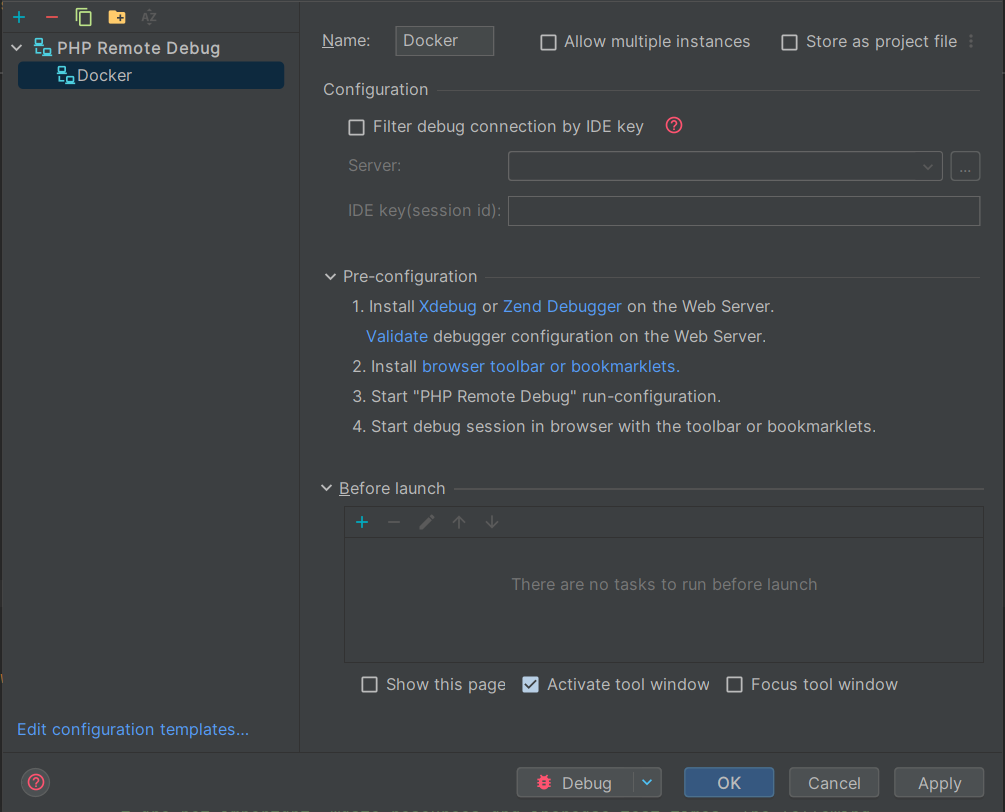Open IDE key filter help icon
Image resolution: width=1005 pixels, height=812 pixels.
point(674,126)
